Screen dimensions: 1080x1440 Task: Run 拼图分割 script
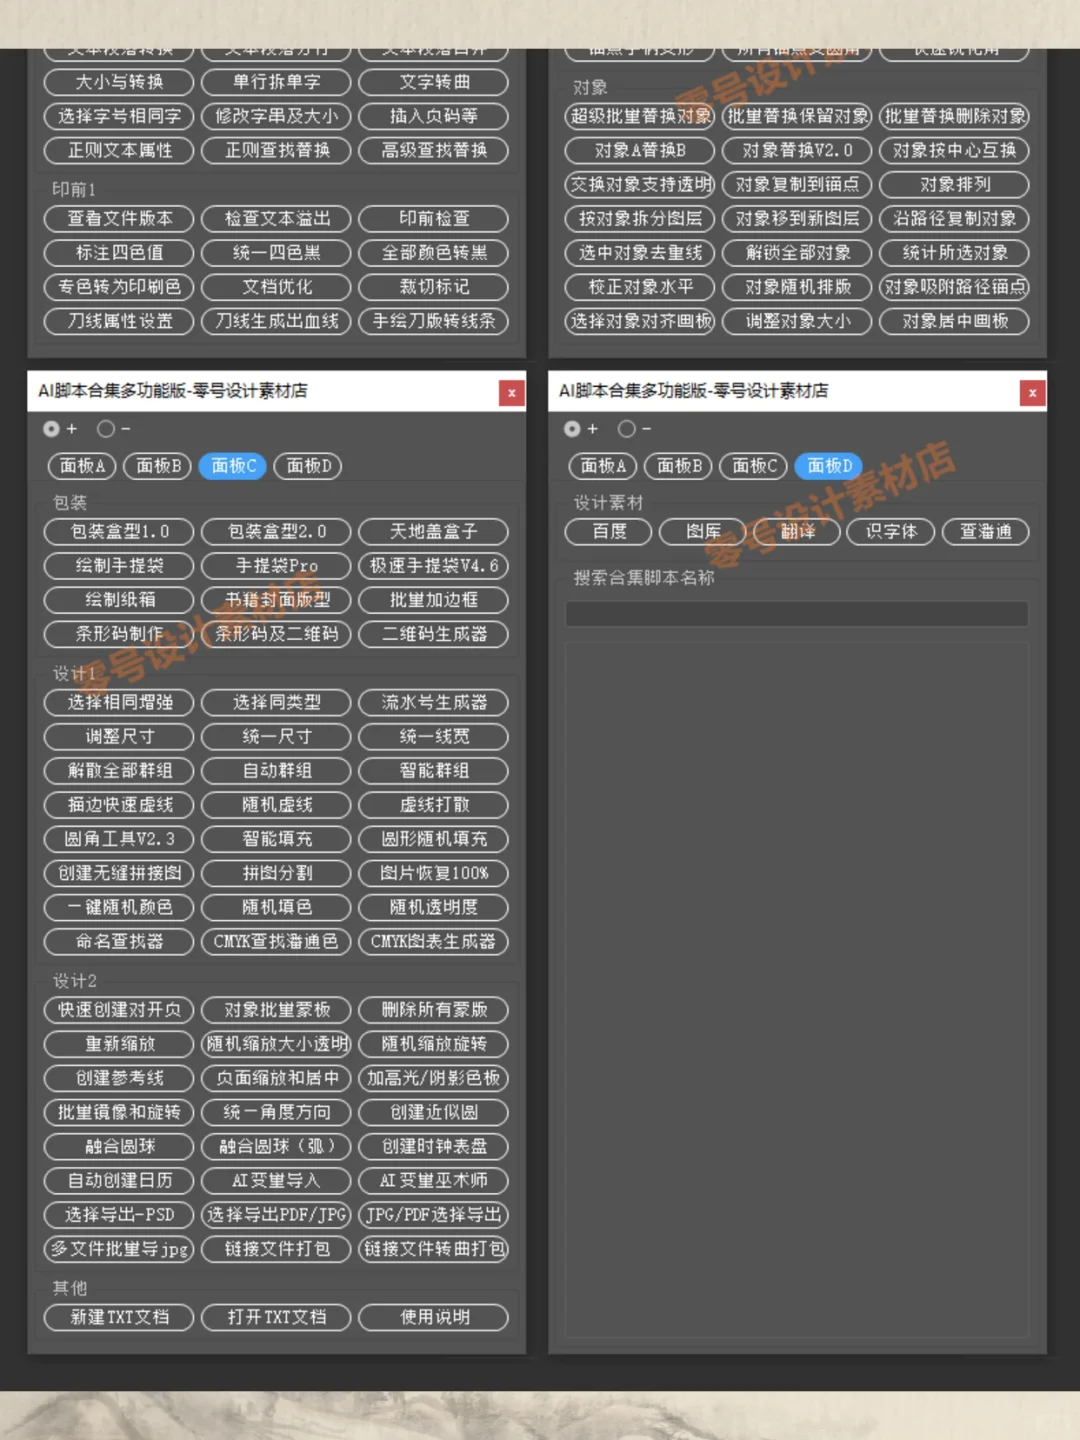277,873
